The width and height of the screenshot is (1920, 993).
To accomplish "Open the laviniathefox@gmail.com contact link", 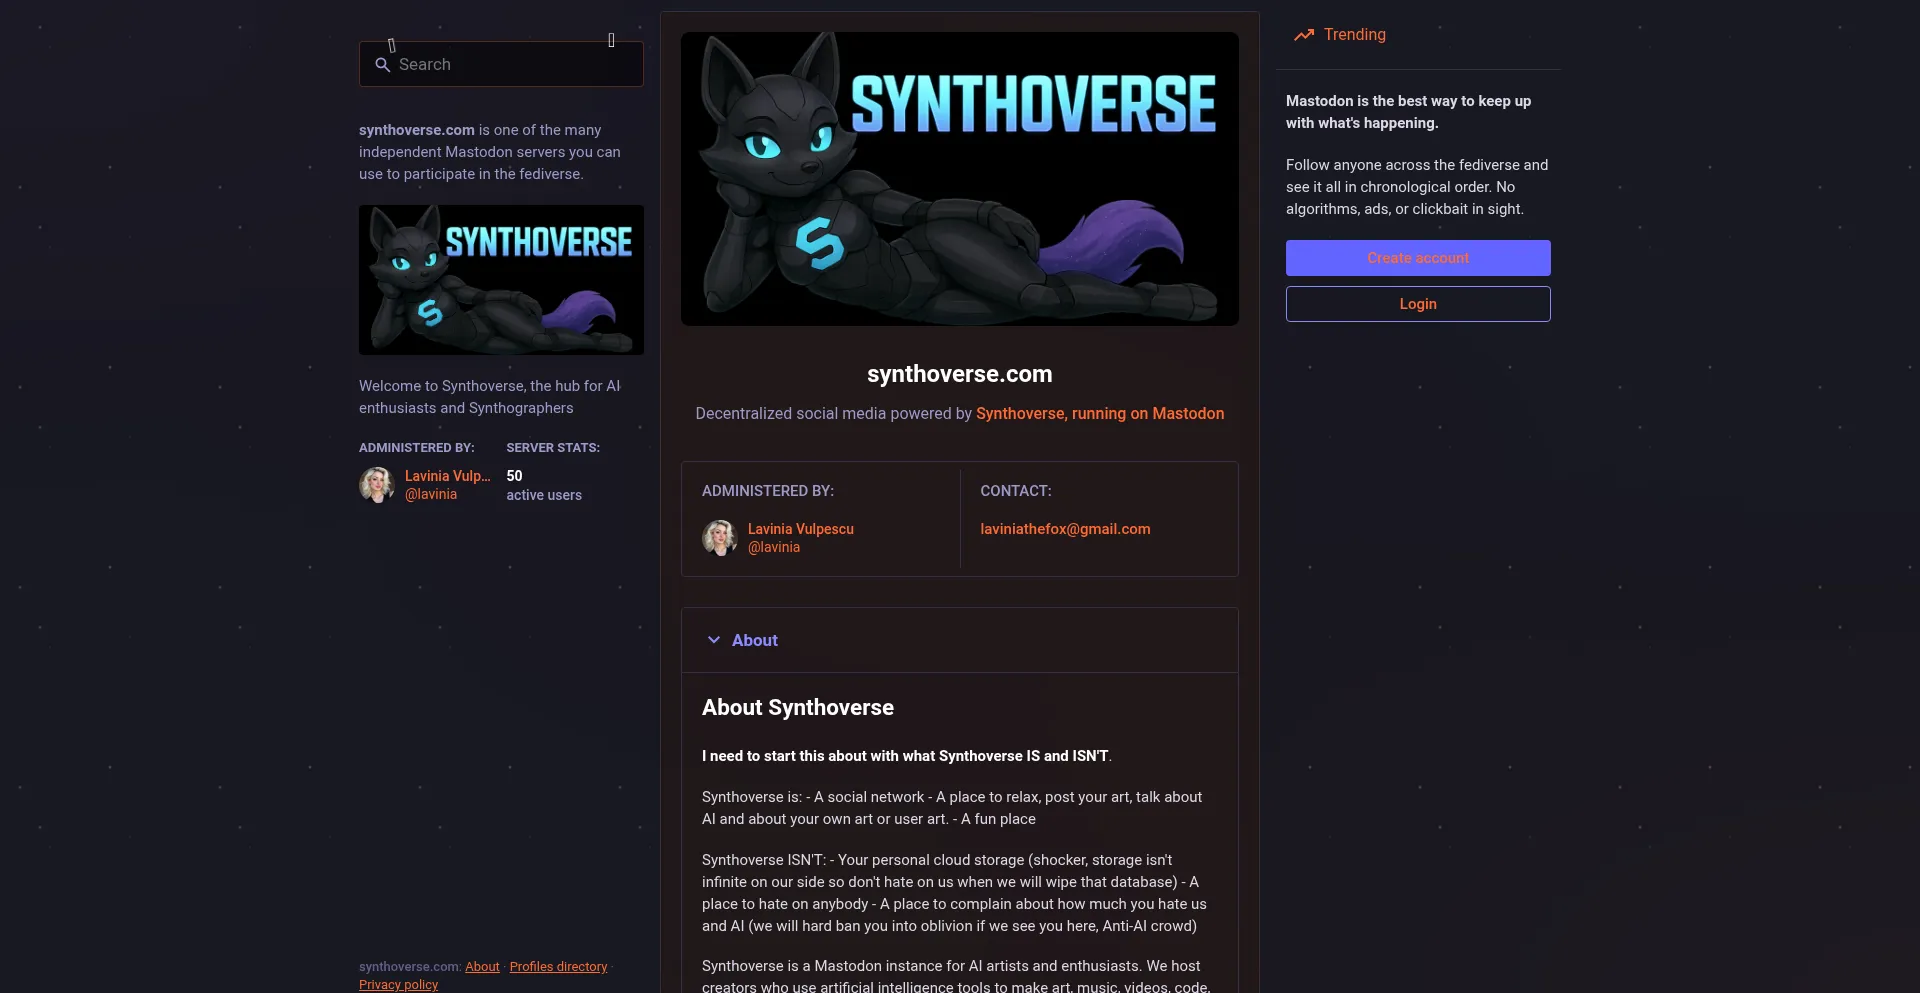I will pyautogui.click(x=1065, y=529).
